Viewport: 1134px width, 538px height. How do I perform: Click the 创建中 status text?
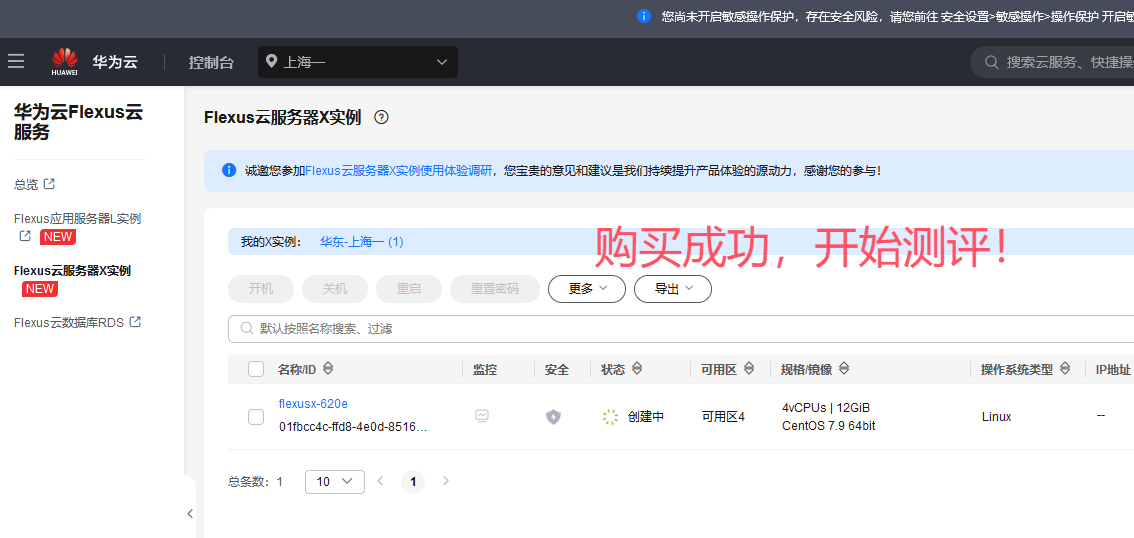point(646,417)
